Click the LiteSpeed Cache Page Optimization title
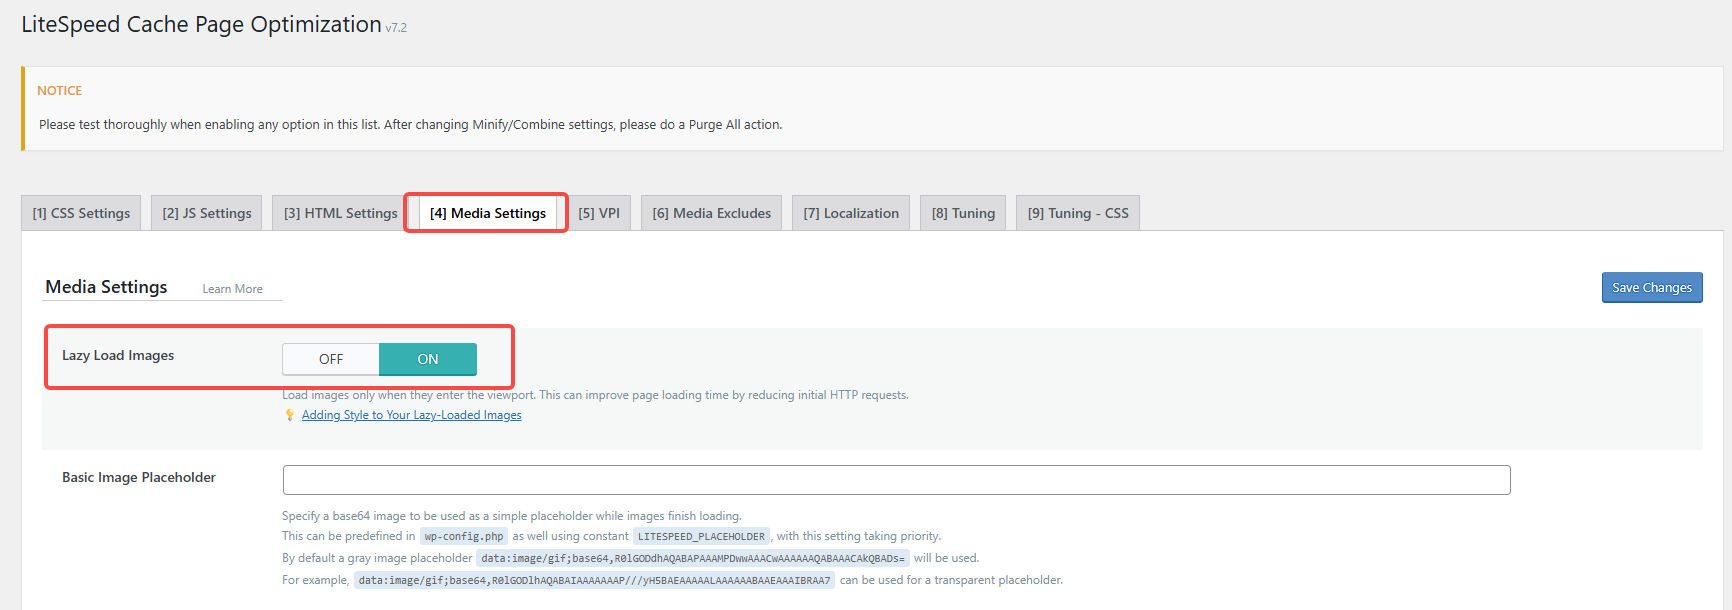Image resolution: width=1732 pixels, height=610 pixels. [201, 24]
